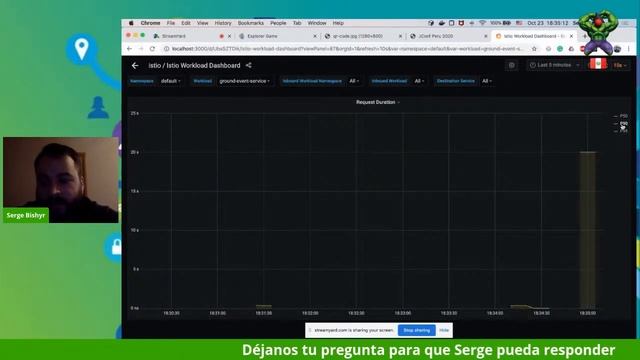Viewport: 640px width, 360px height.
Task: Open the share dashboard icon
Action: (249, 65)
